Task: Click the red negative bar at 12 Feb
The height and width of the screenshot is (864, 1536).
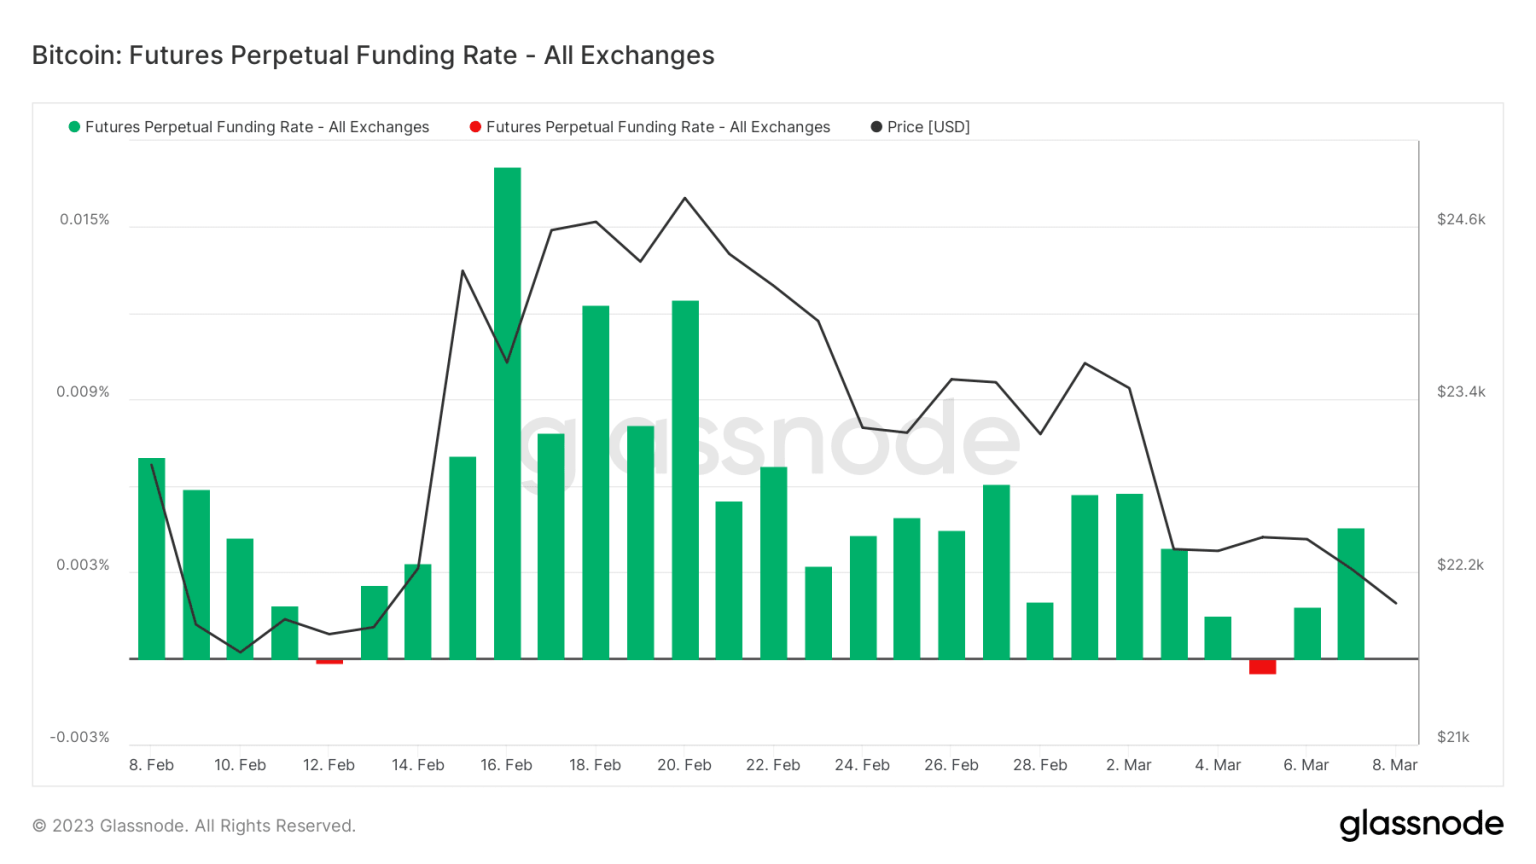Action: tap(329, 661)
